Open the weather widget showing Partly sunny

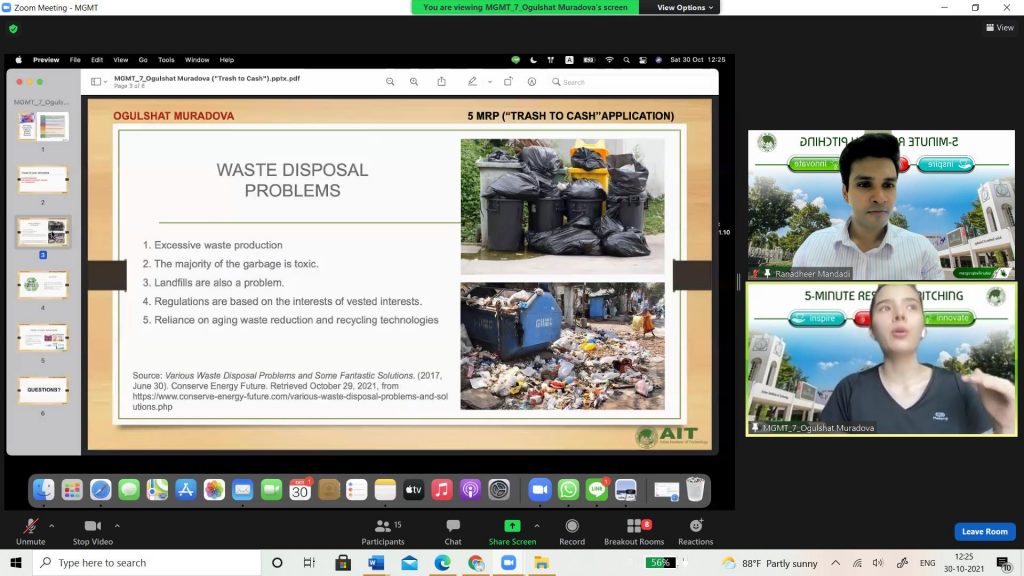tap(770, 563)
